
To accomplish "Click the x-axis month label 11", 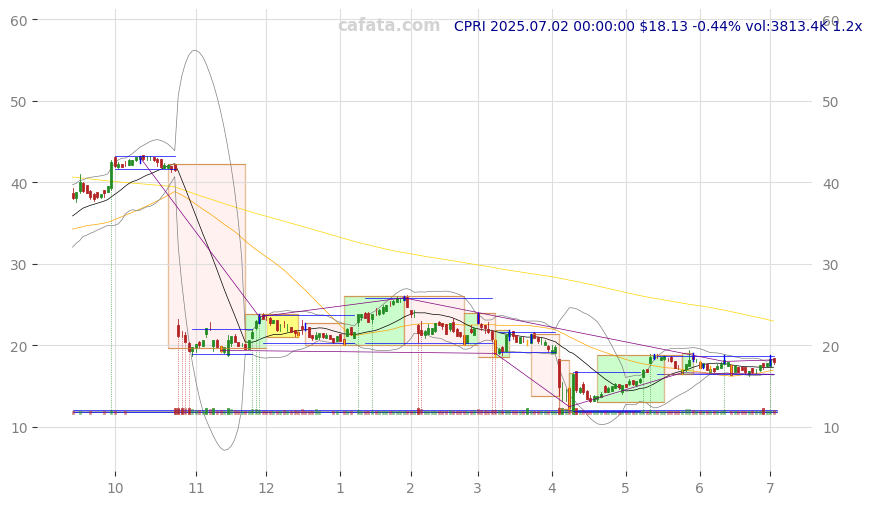I will pyautogui.click(x=196, y=488).
